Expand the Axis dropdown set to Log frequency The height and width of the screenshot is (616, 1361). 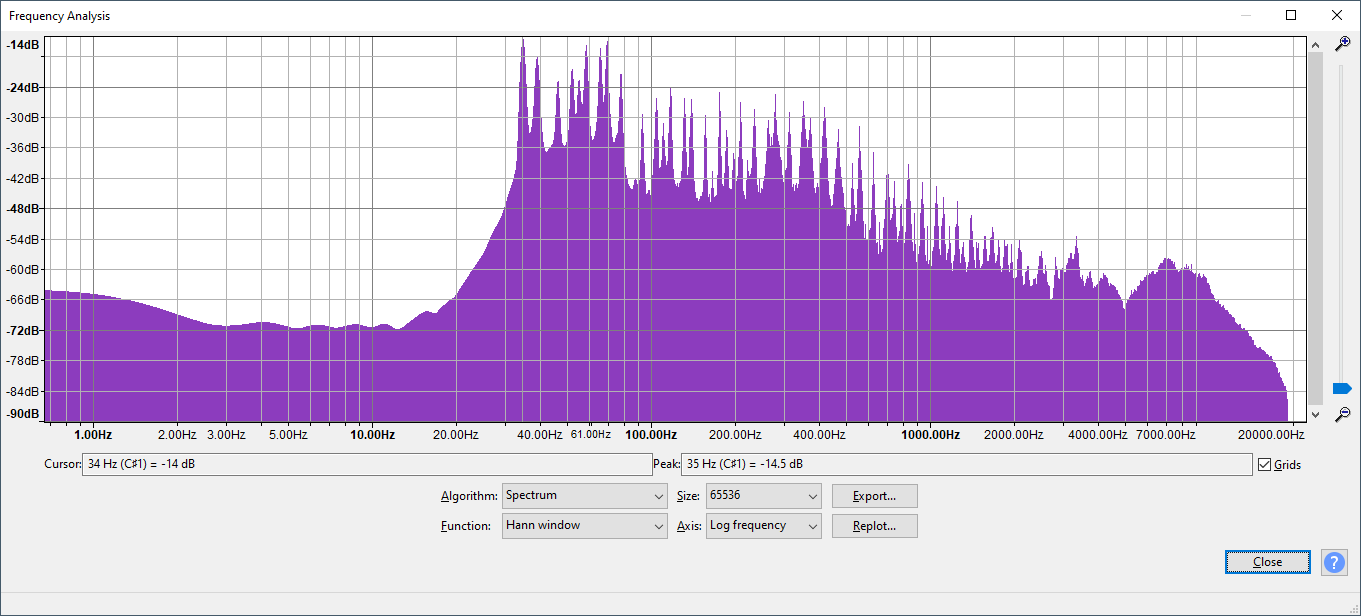(x=764, y=526)
